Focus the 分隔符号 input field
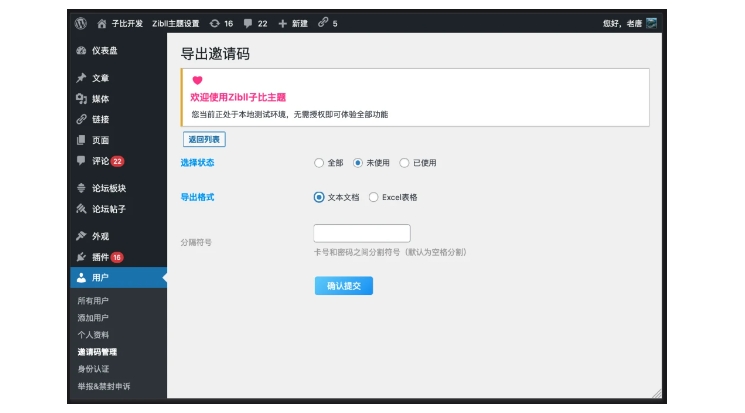745x413 pixels. coord(362,233)
